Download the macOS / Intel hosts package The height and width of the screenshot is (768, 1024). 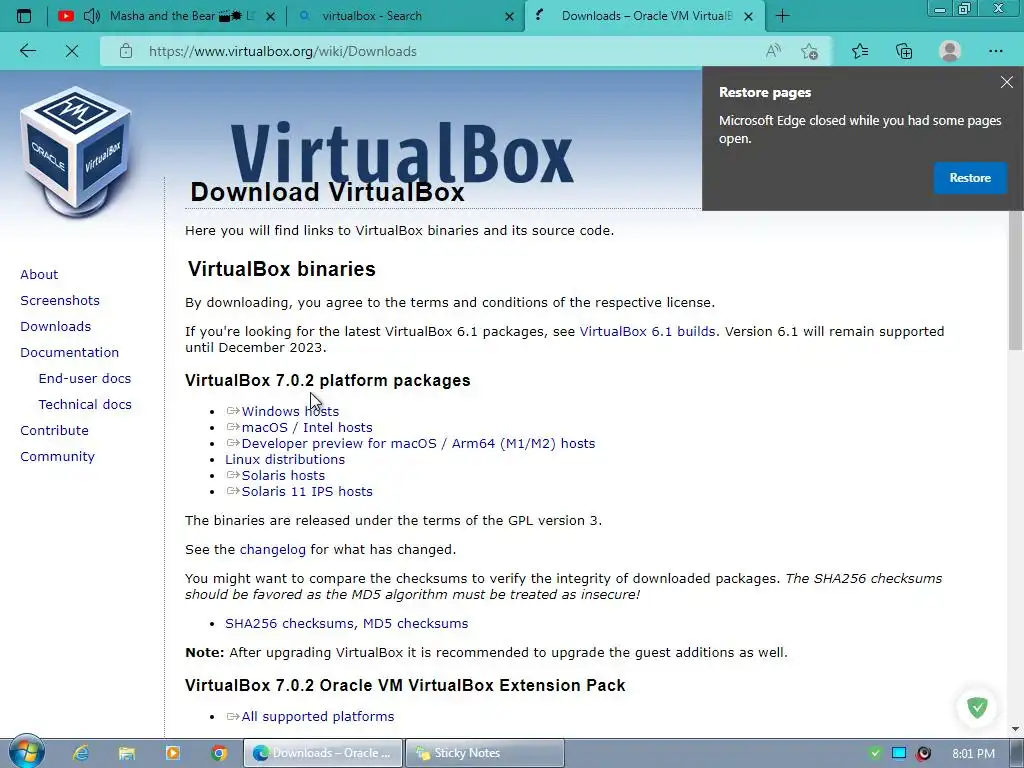tap(307, 427)
